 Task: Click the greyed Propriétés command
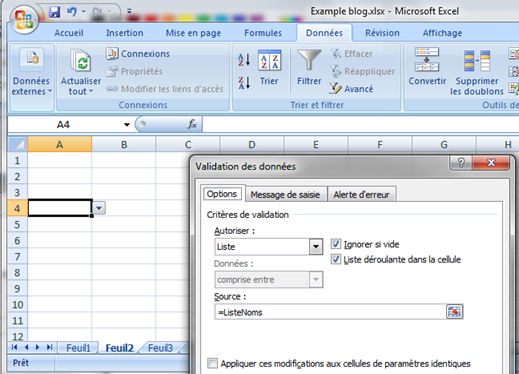pos(135,71)
